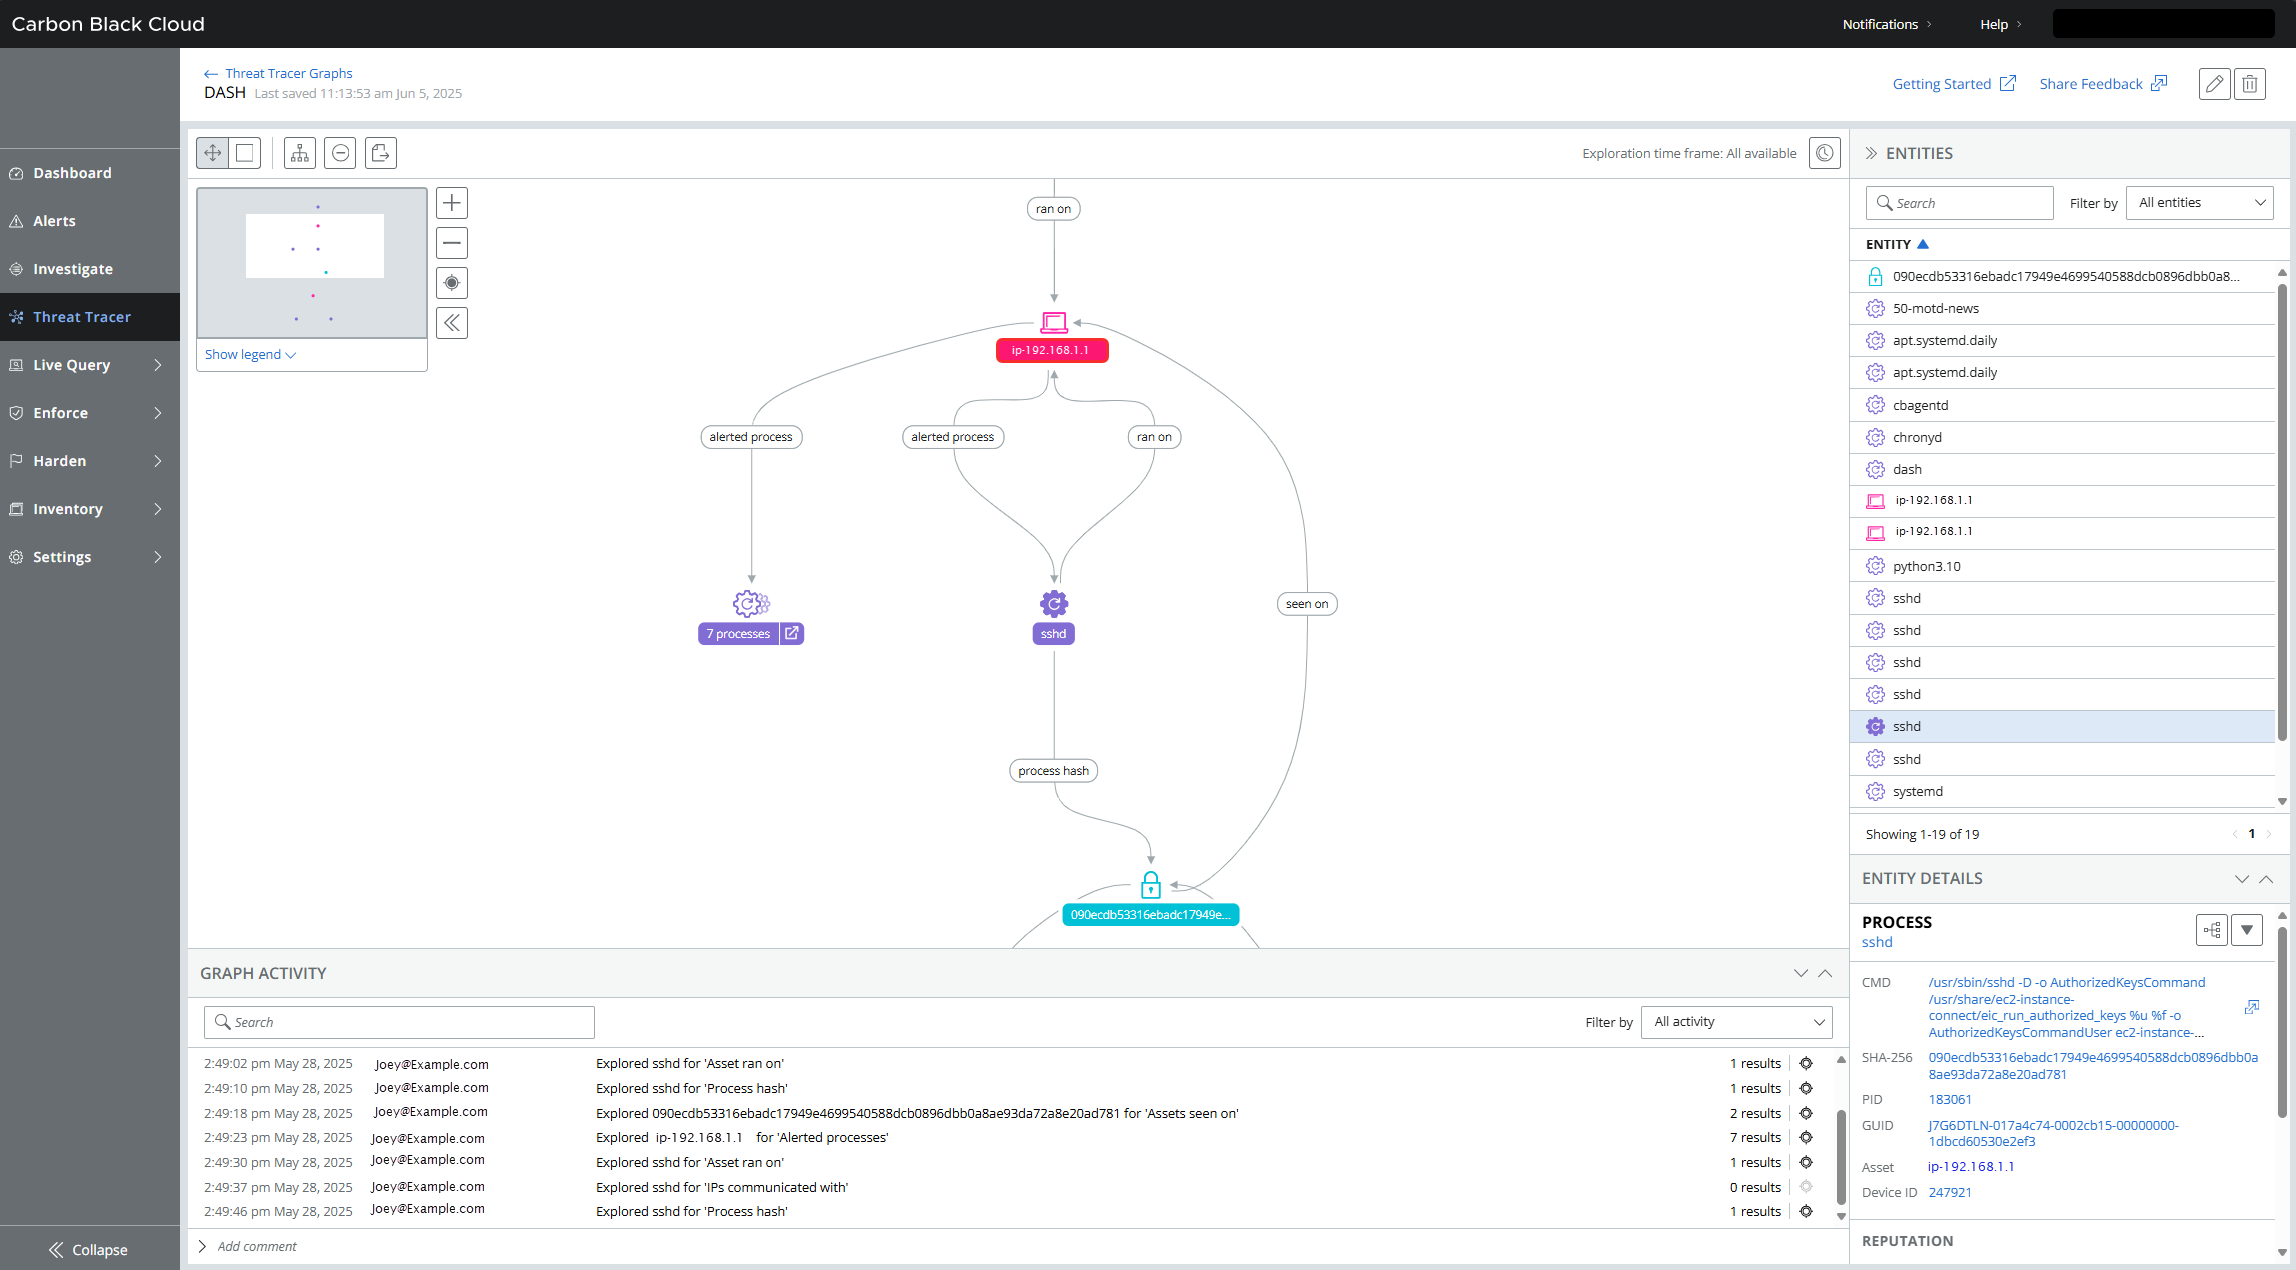Select cbagentd entity

pyautogui.click(x=2062, y=405)
